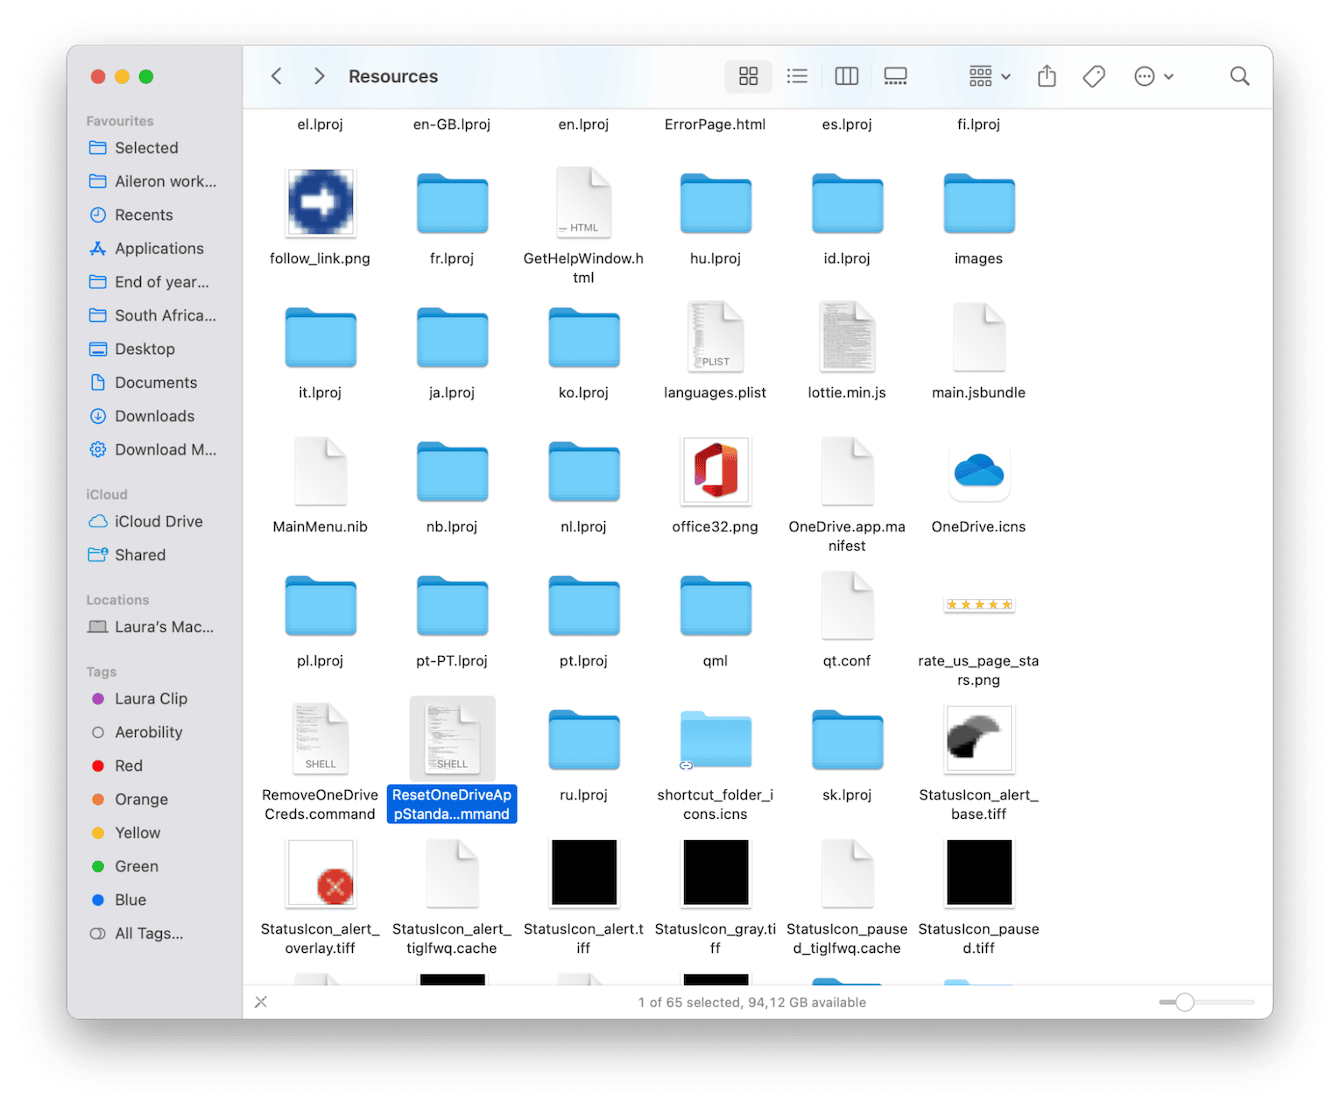The width and height of the screenshot is (1340, 1108).
Task: Open the group-by dropdown in the toolbar
Action: 987,76
